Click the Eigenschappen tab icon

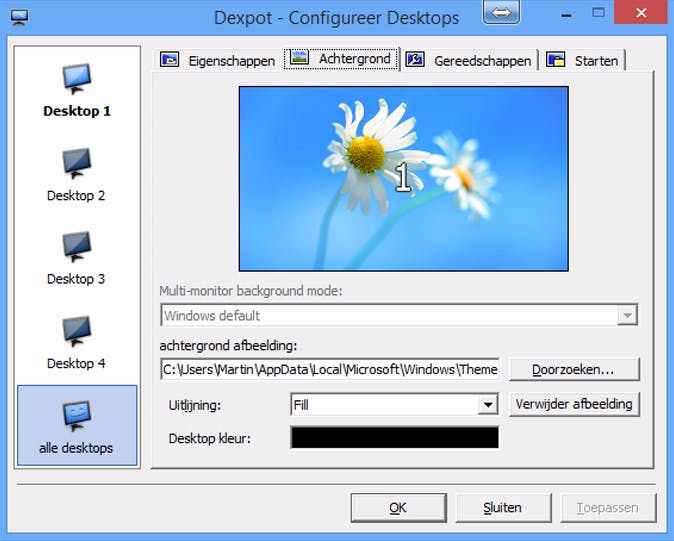[169, 59]
